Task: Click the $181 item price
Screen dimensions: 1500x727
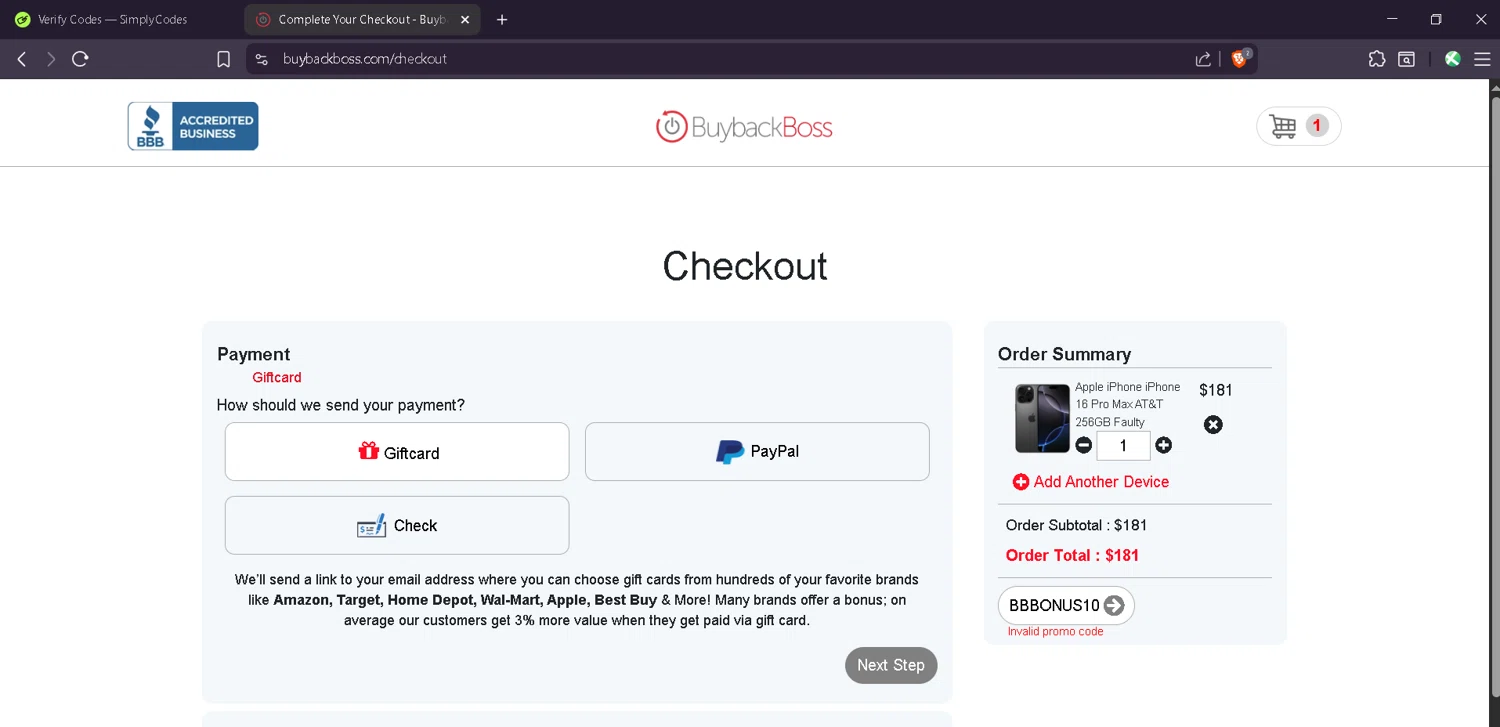Action: click(1216, 390)
